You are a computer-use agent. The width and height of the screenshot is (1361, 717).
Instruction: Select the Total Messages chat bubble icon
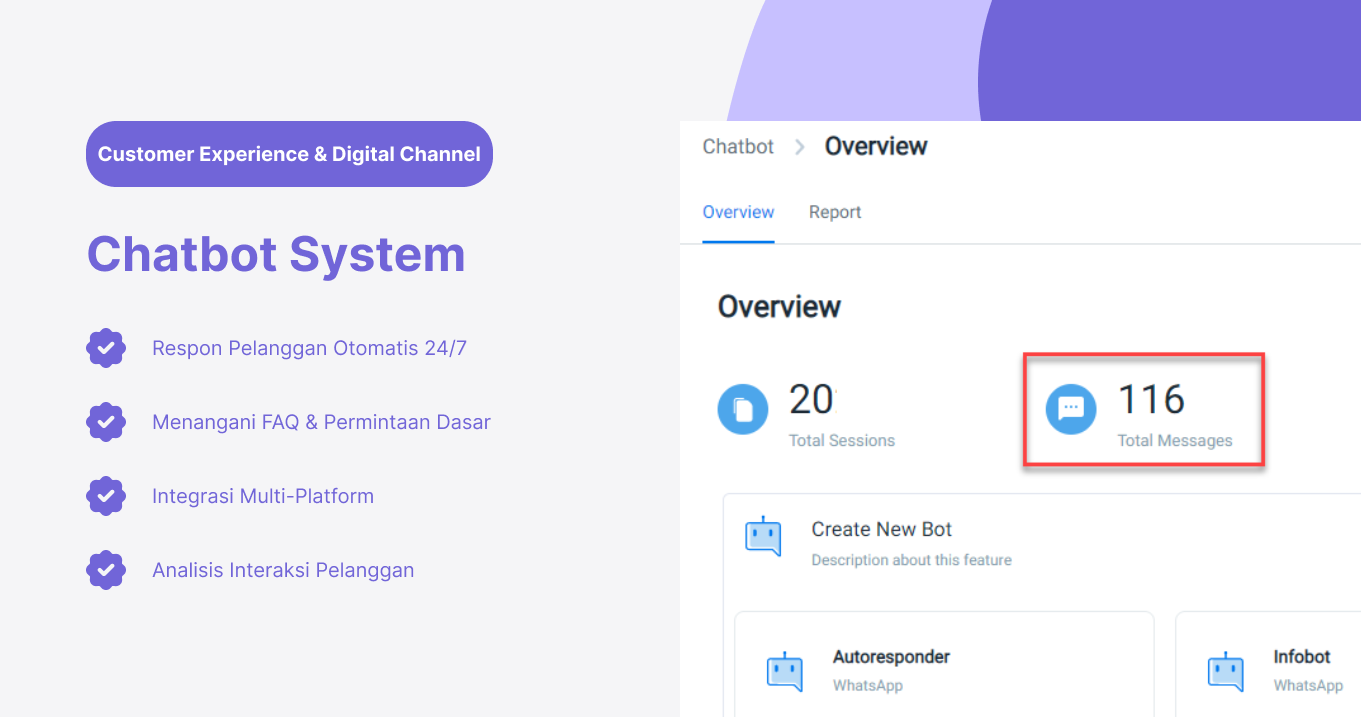point(1070,410)
